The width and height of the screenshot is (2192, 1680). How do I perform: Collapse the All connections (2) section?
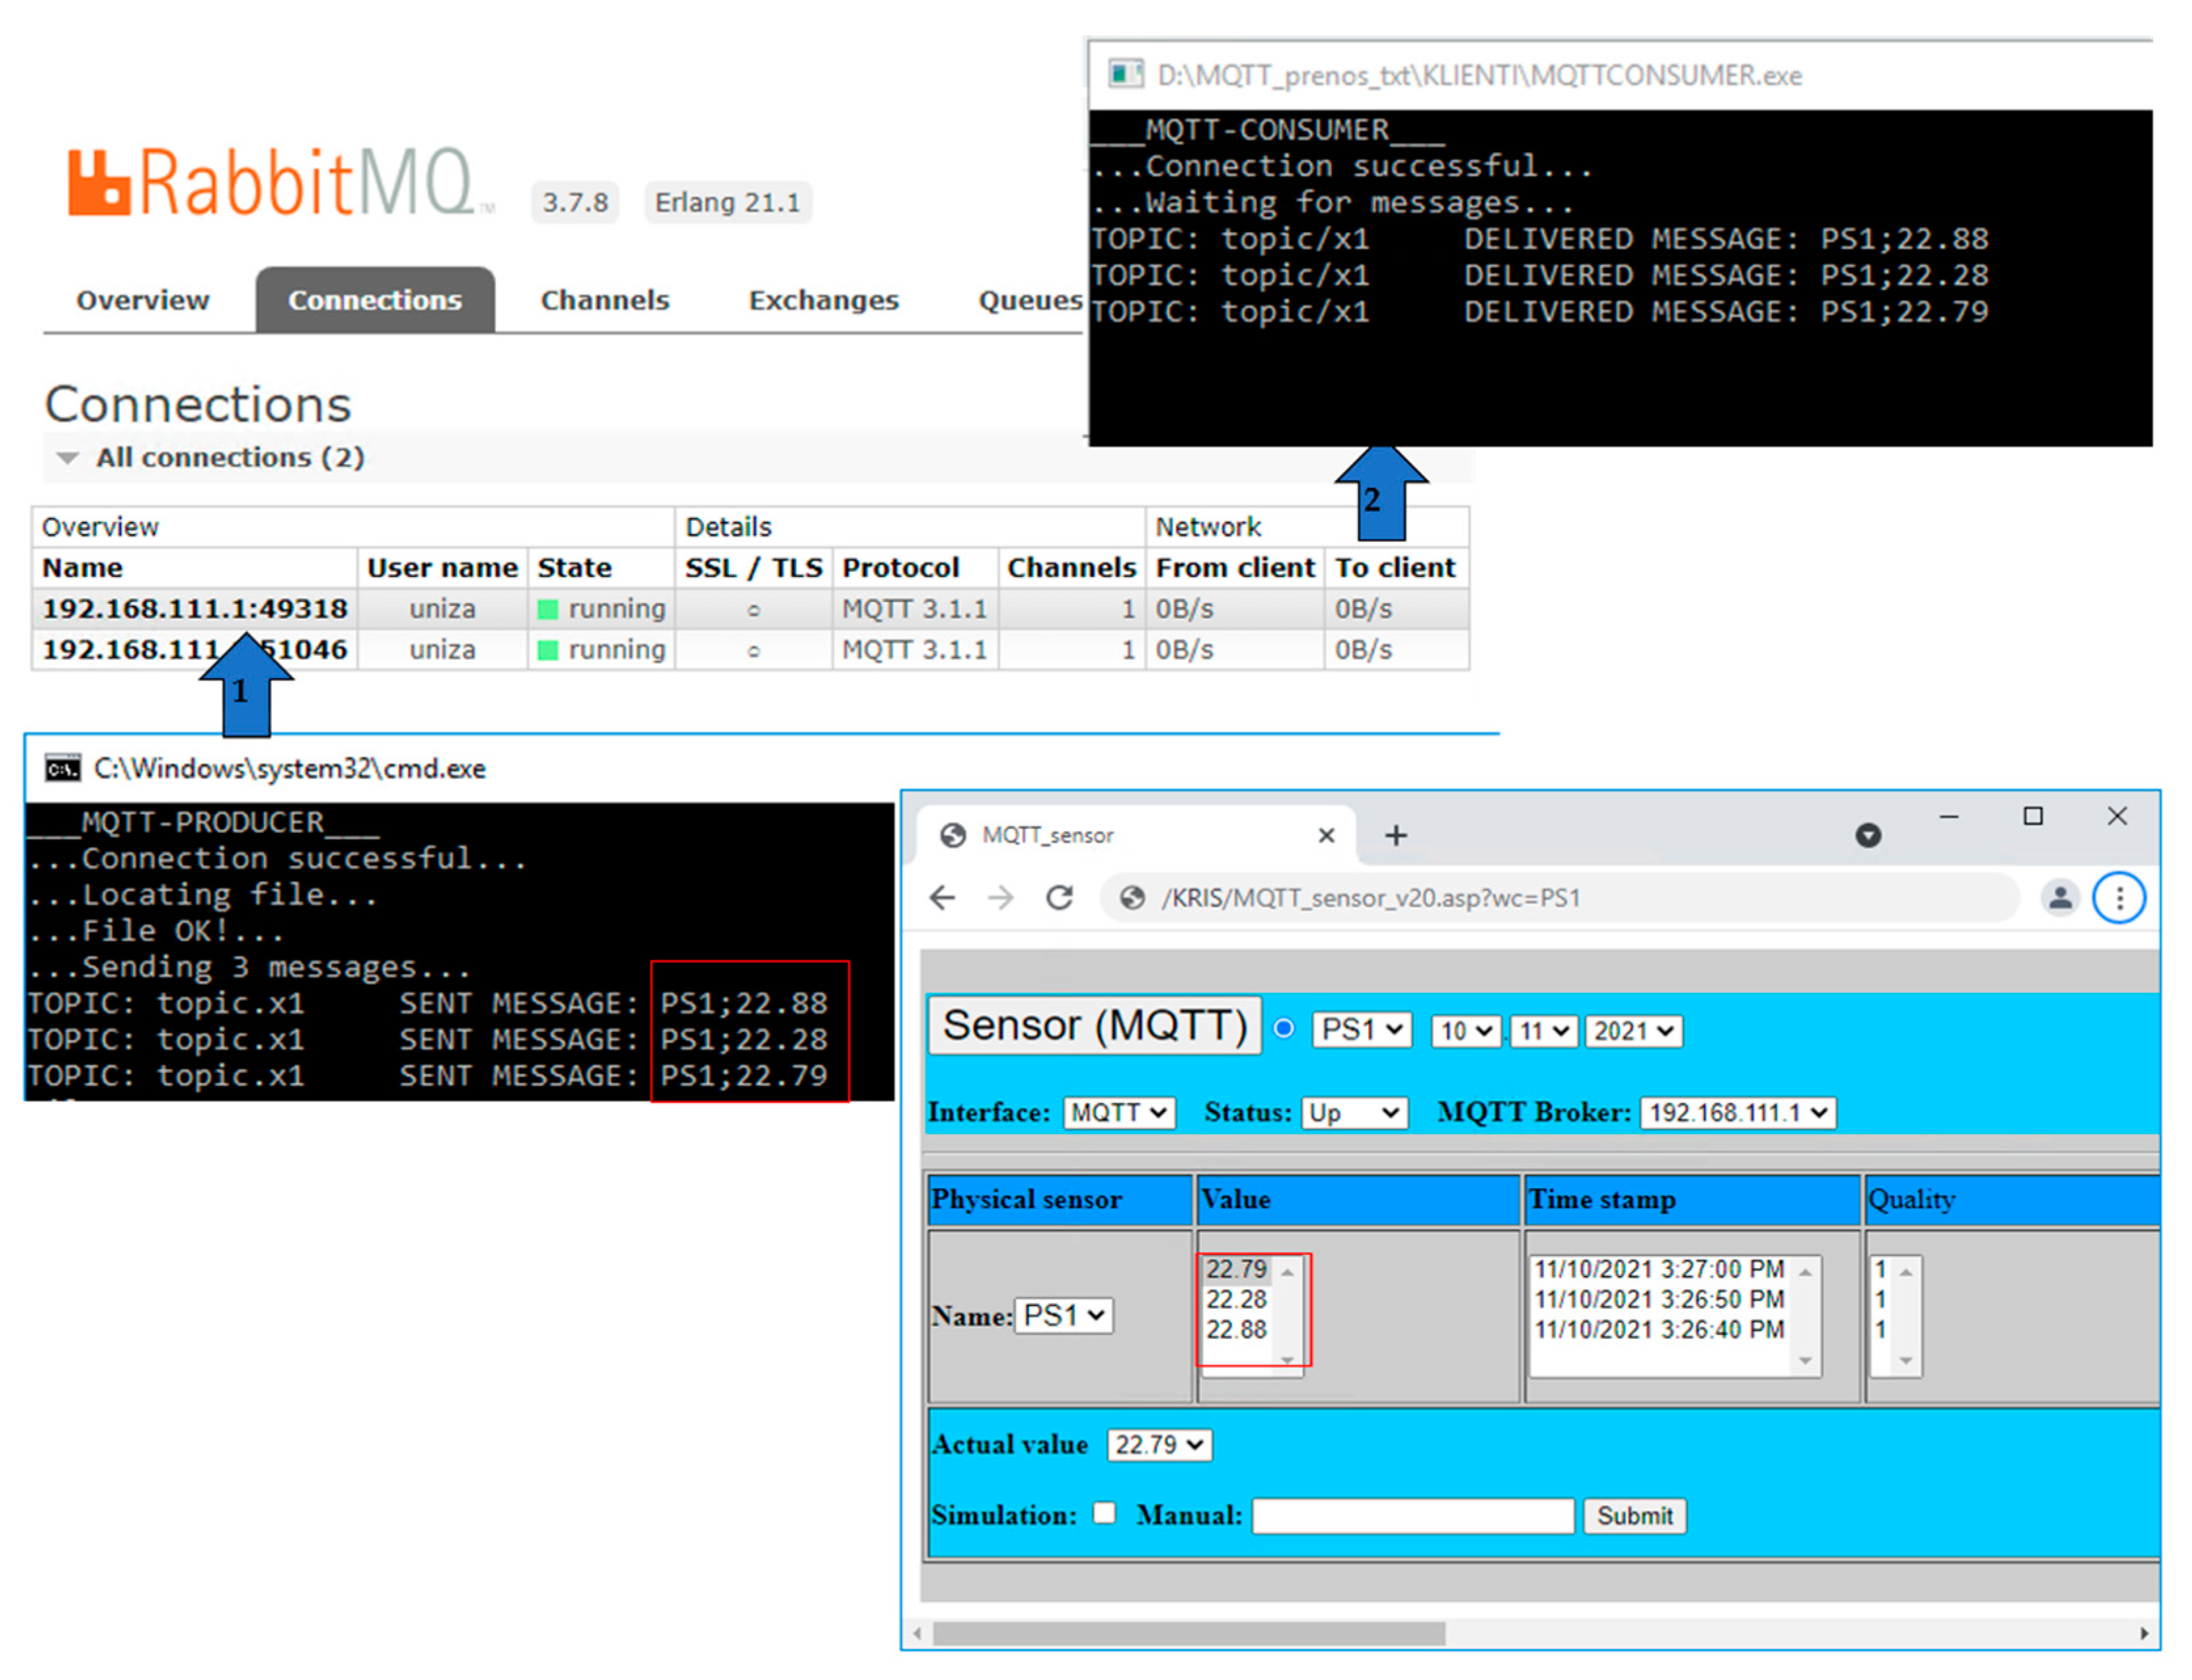(x=68, y=458)
